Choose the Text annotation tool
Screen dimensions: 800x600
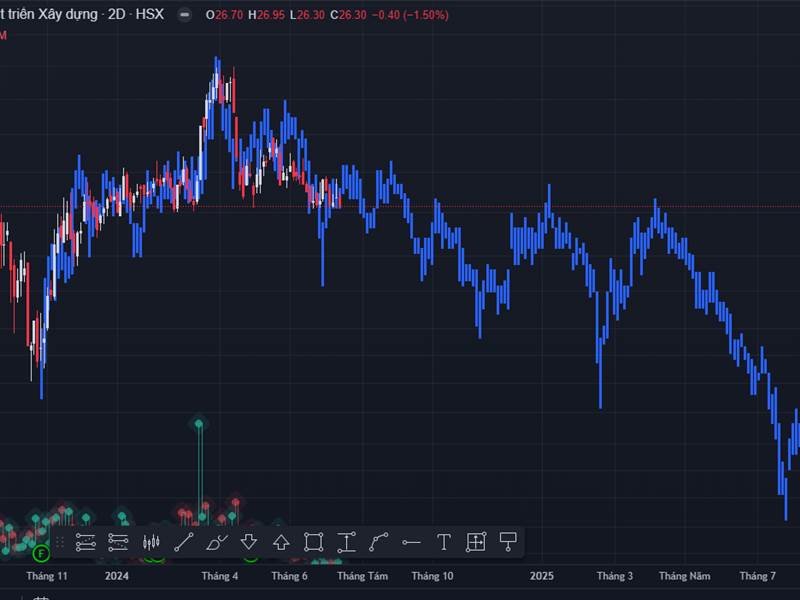pyautogui.click(x=443, y=542)
